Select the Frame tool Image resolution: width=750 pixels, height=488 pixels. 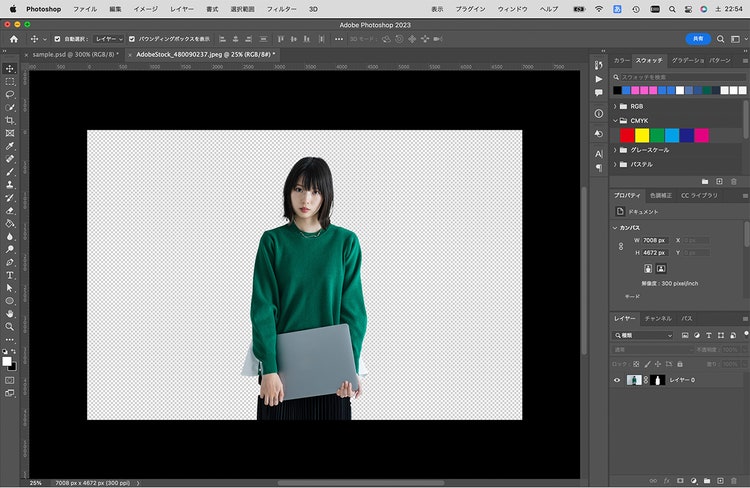point(10,133)
